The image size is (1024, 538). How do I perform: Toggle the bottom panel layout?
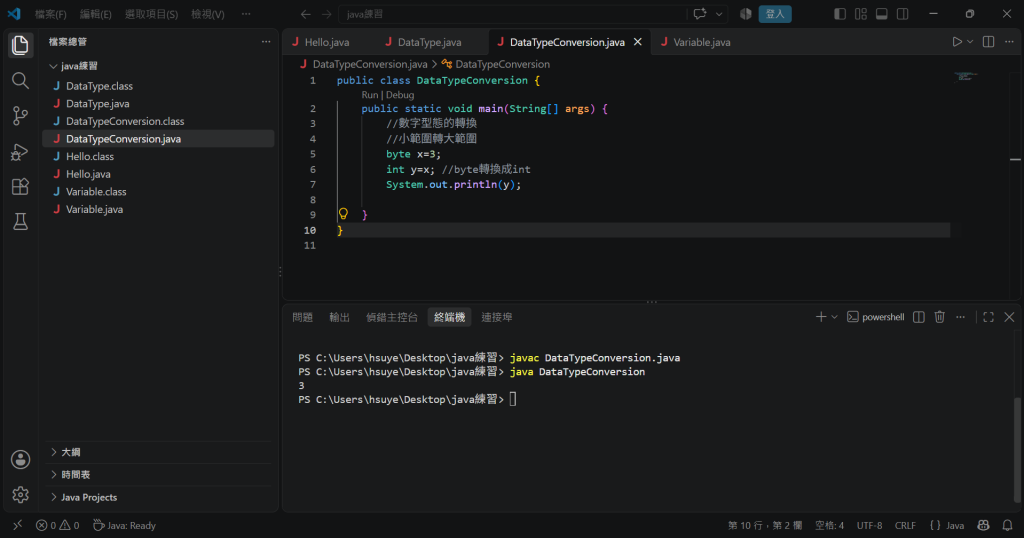882,14
